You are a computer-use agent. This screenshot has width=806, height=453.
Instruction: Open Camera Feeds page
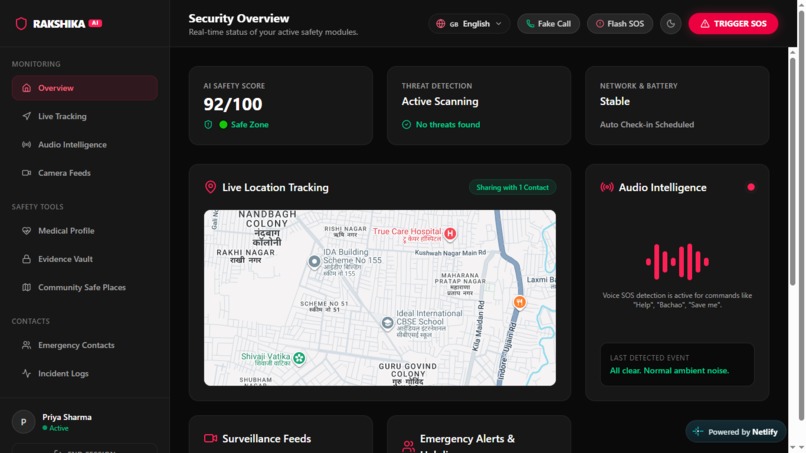[85, 173]
